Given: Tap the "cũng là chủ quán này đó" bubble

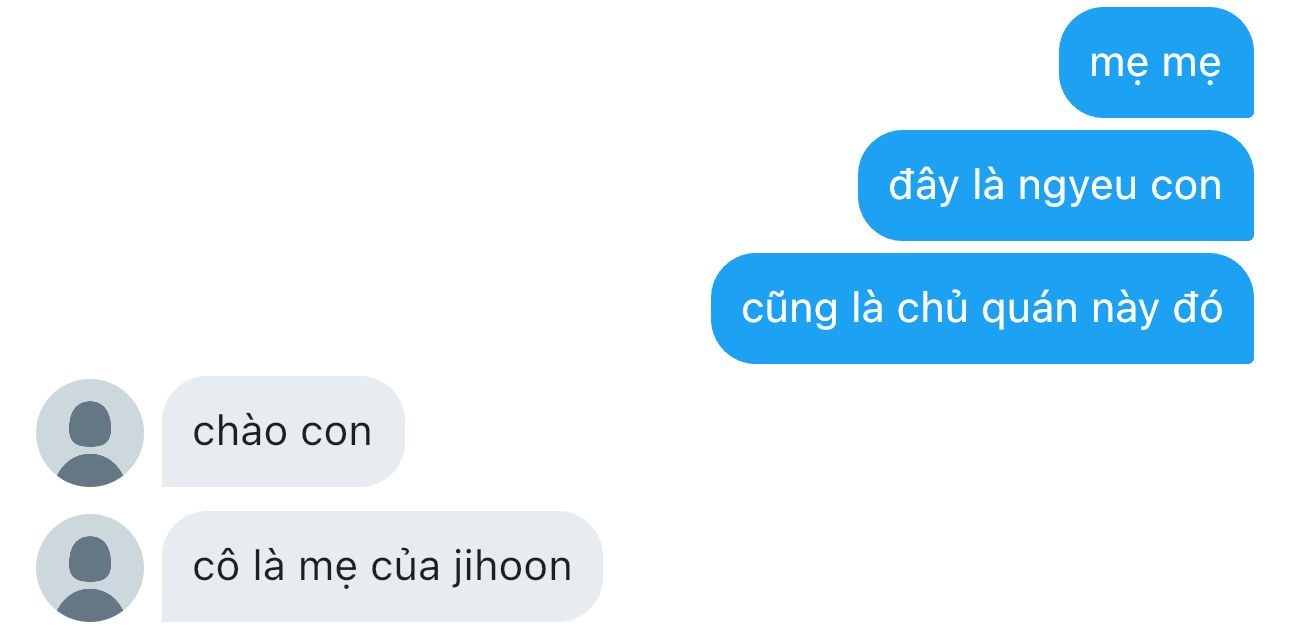Looking at the screenshot, I should pos(982,309).
